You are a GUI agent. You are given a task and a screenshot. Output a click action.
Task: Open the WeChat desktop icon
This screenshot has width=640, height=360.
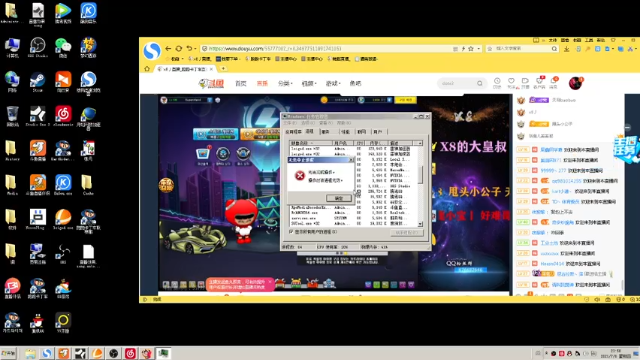[63, 47]
